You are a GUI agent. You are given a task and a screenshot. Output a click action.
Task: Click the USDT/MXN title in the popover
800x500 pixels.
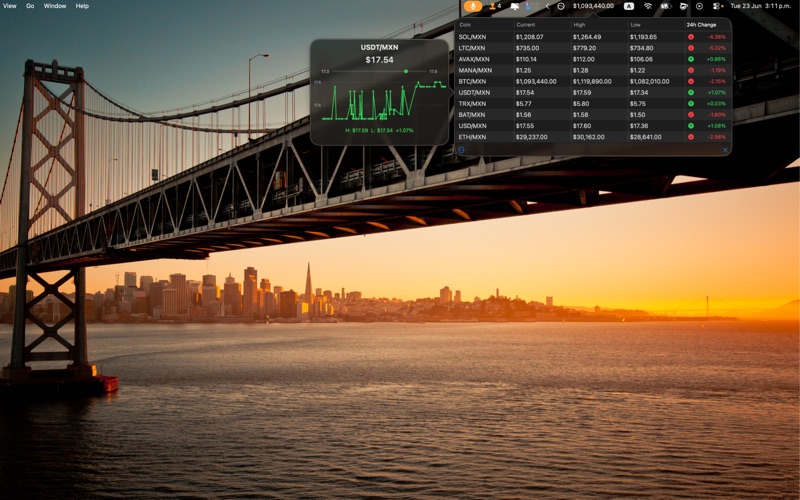pyautogui.click(x=379, y=47)
